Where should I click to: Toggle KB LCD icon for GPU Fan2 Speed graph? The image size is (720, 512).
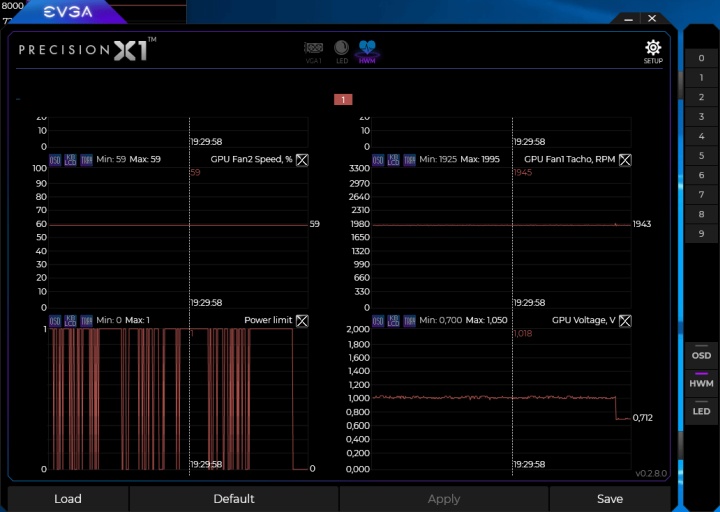click(x=70, y=160)
